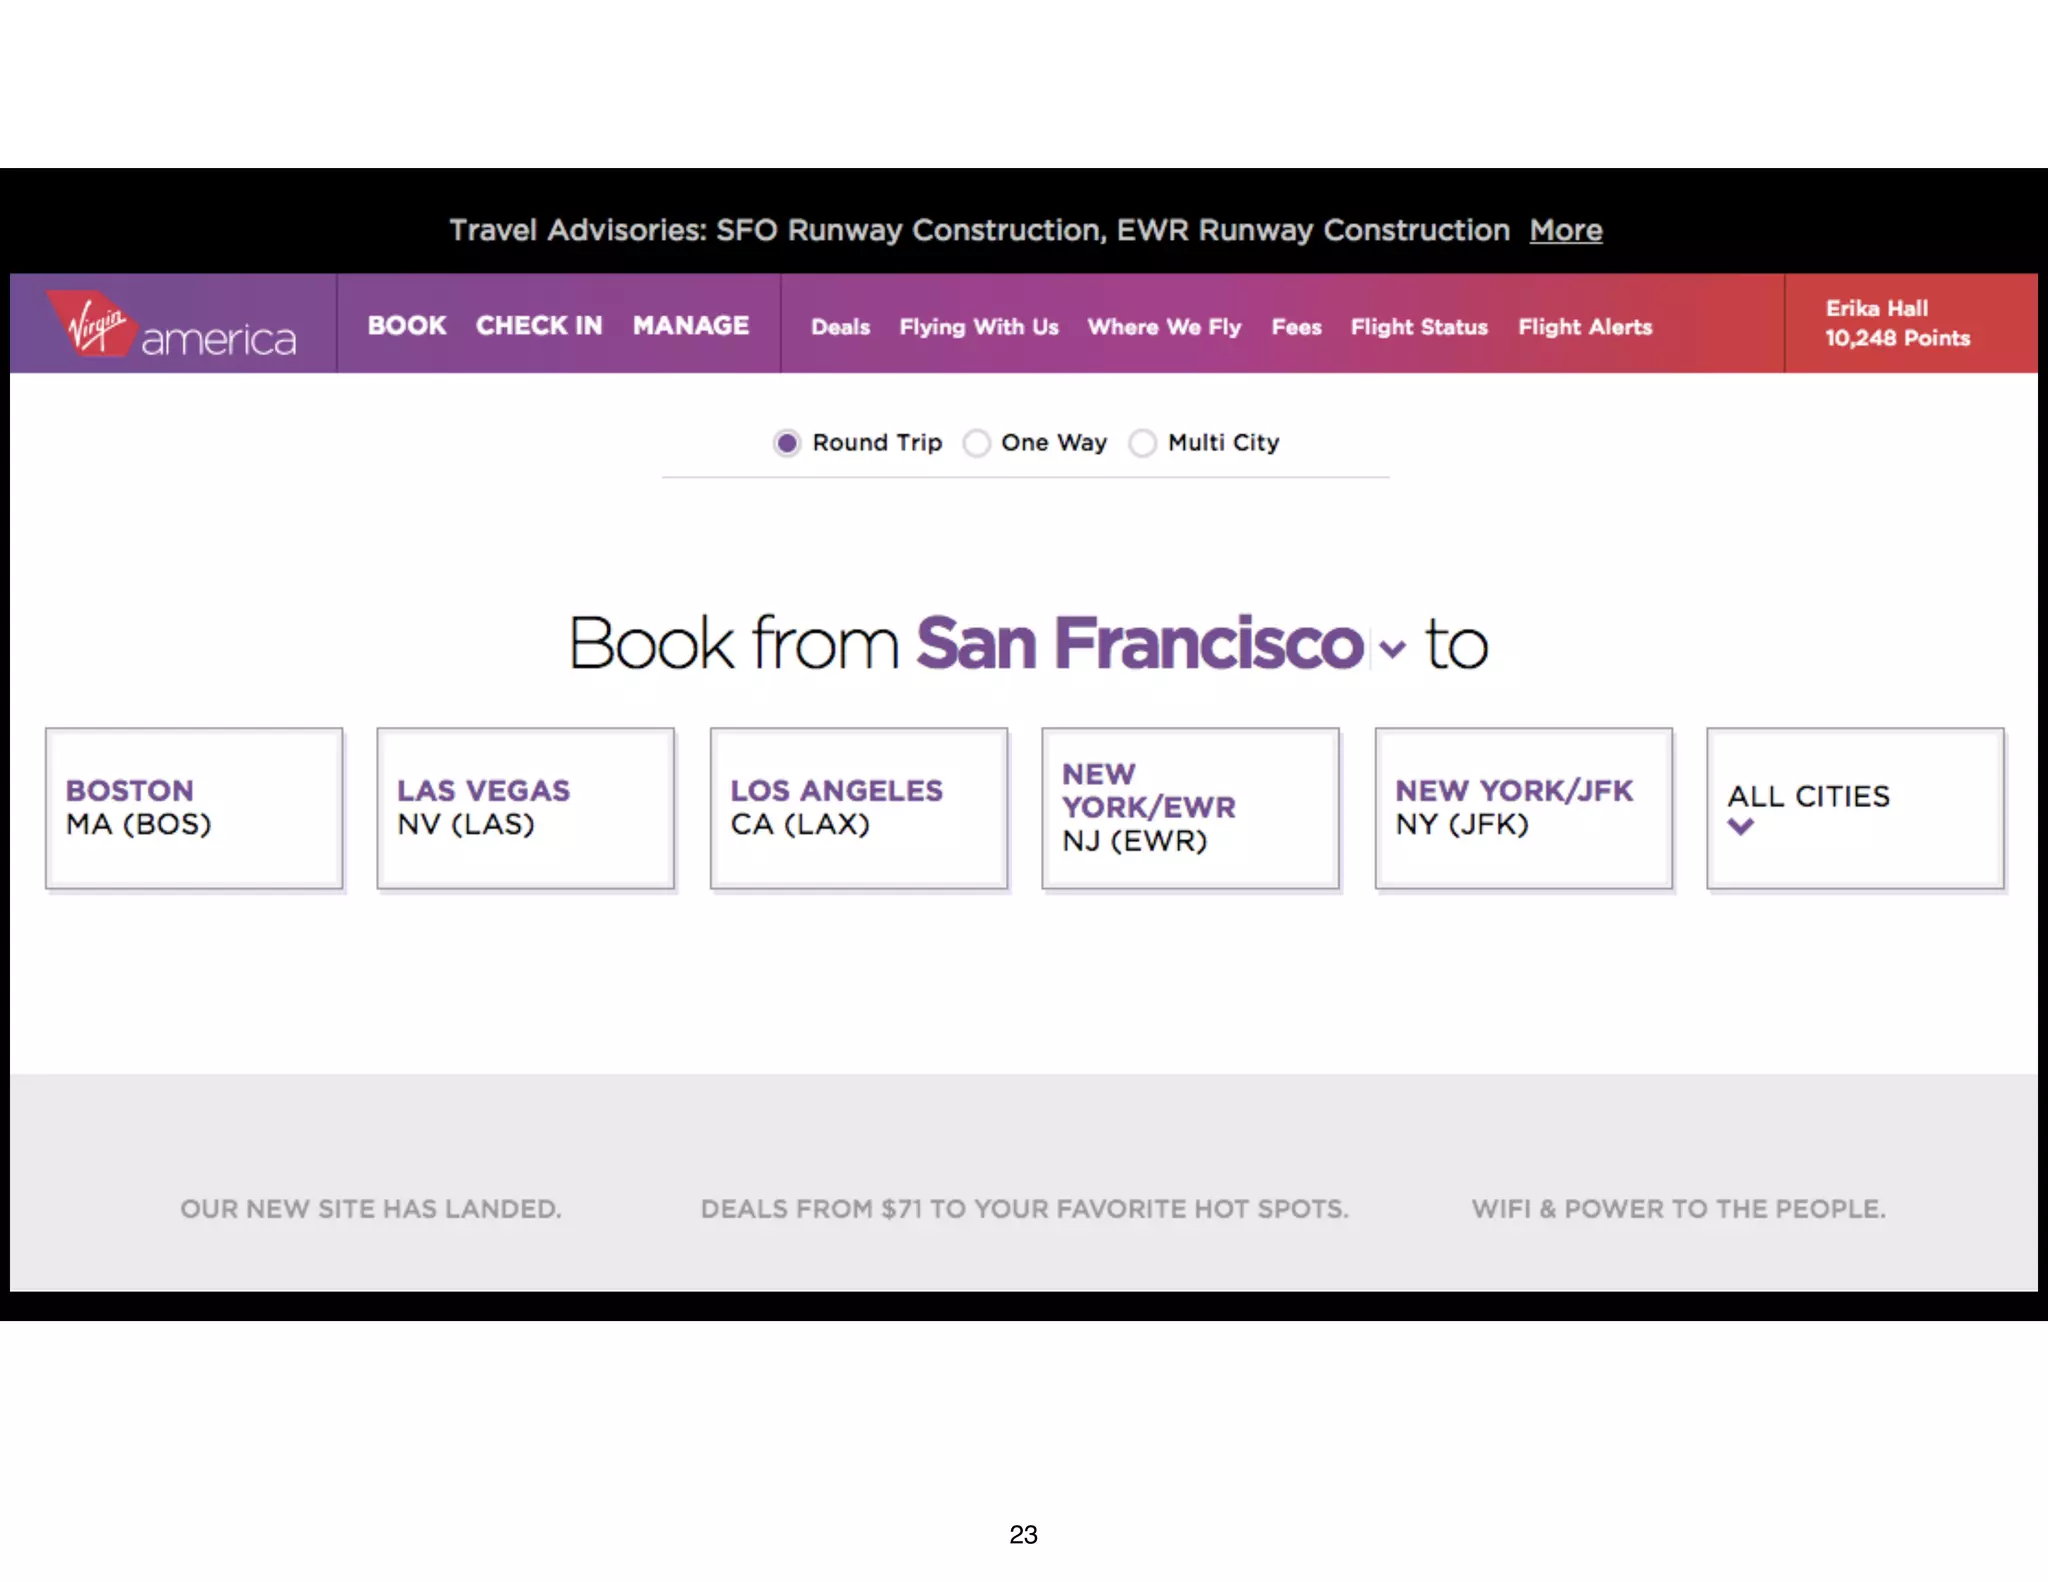Screen dimensions: 2048x1582
Task: Expand the San Francisco origin dropdown arrow
Action: coord(1391,649)
